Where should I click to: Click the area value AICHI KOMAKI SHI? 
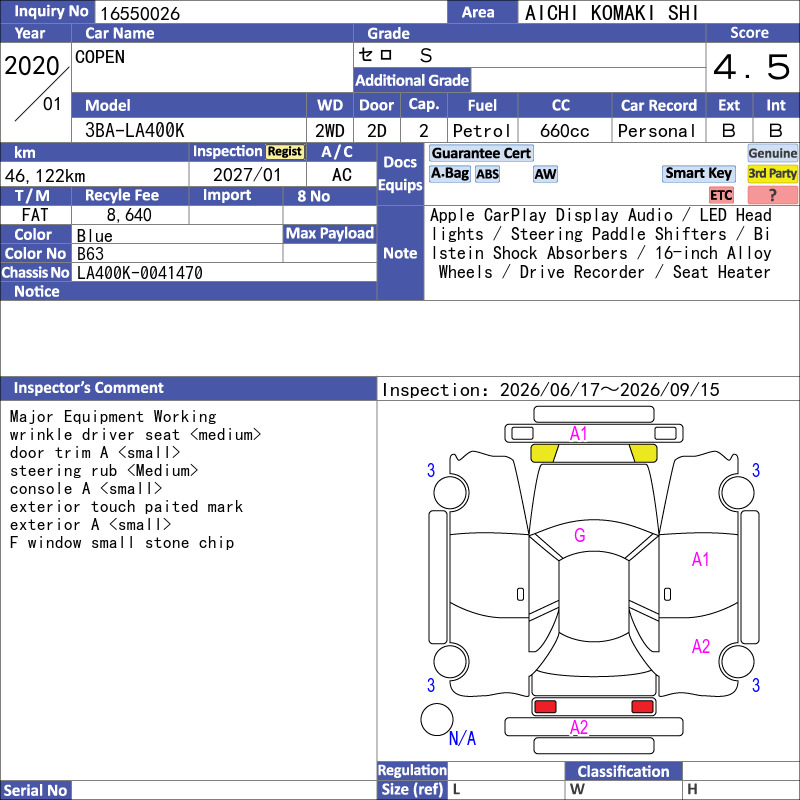tap(611, 13)
